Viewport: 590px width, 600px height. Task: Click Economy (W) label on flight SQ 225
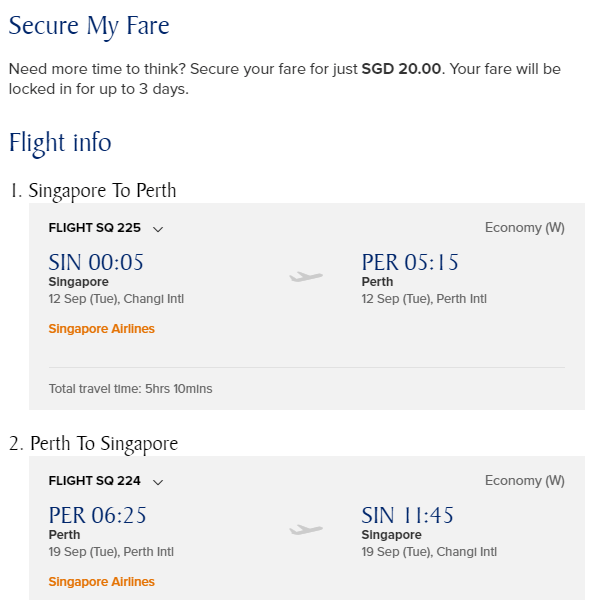pos(525,228)
